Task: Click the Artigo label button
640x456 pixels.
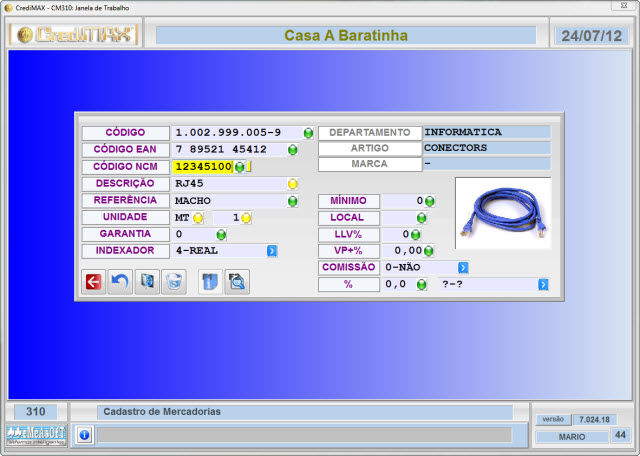Action: pos(369,148)
